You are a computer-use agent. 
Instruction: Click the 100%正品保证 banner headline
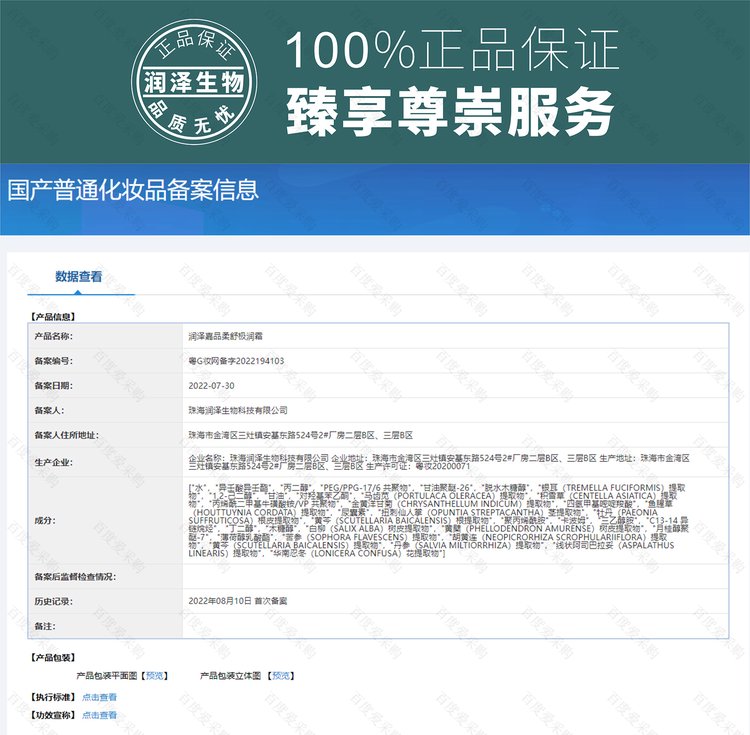[x=452, y=49]
